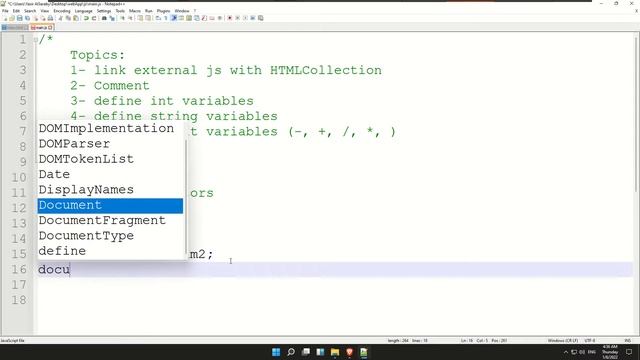The image size is (640, 360).
Task: Open the Macro menu
Action: coord(135,11)
